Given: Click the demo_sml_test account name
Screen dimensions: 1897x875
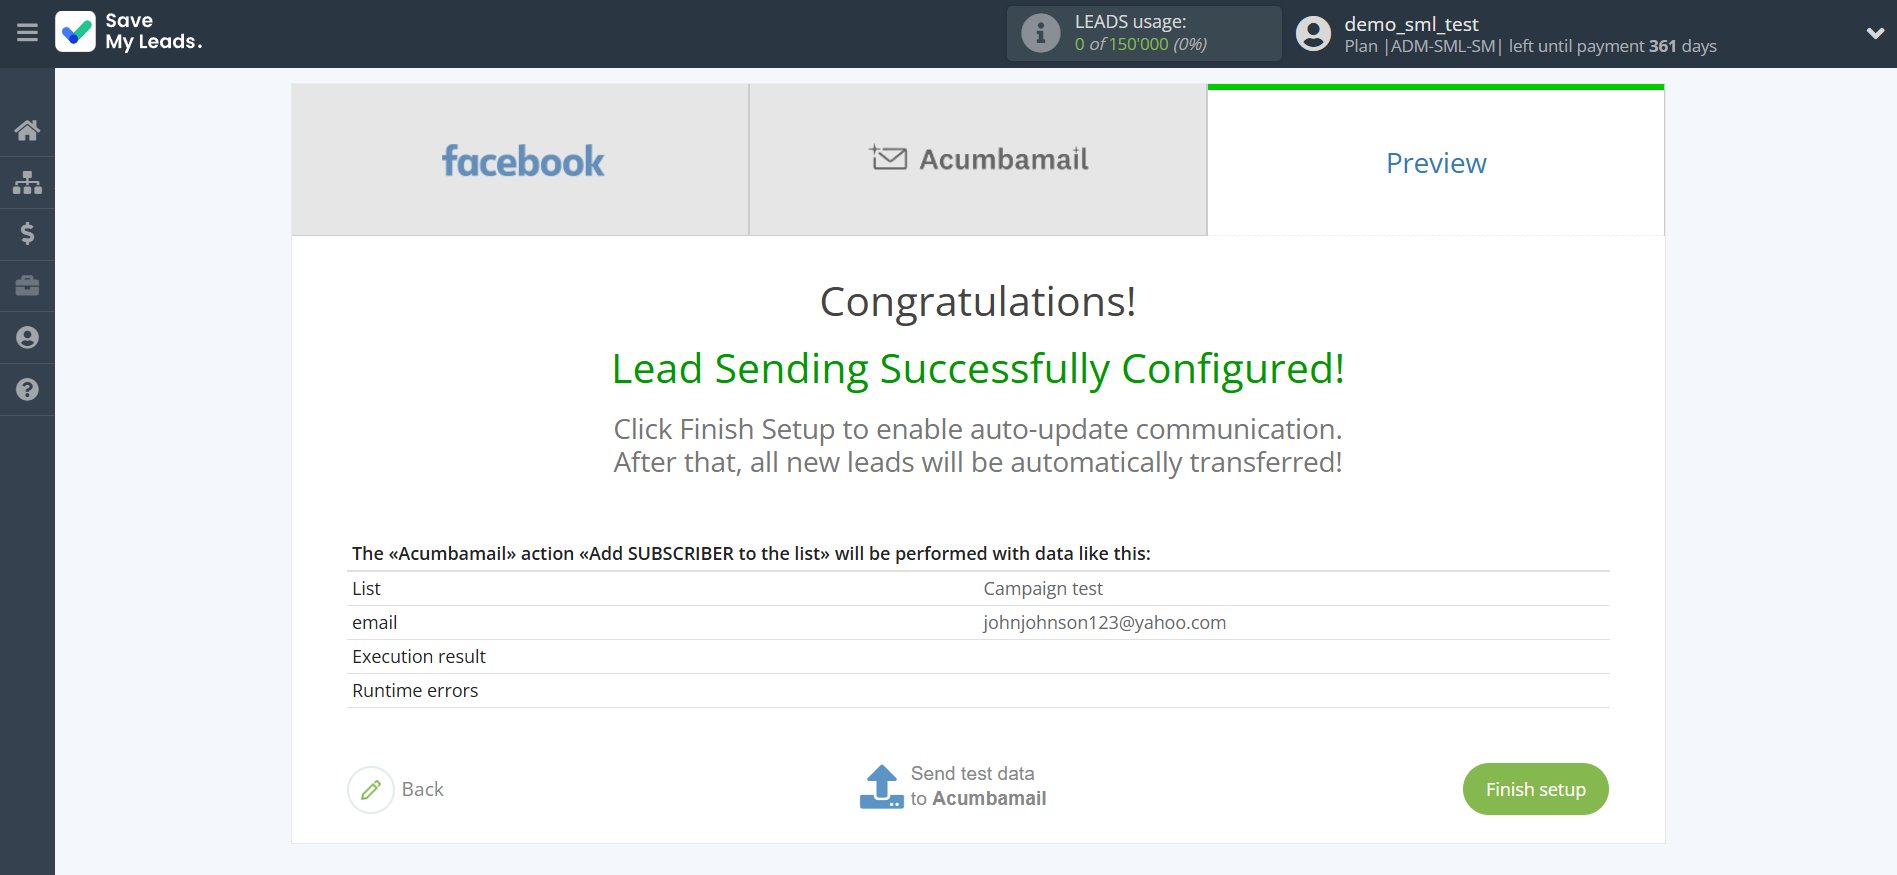Looking at the screenshot, I should (1411, 24).
